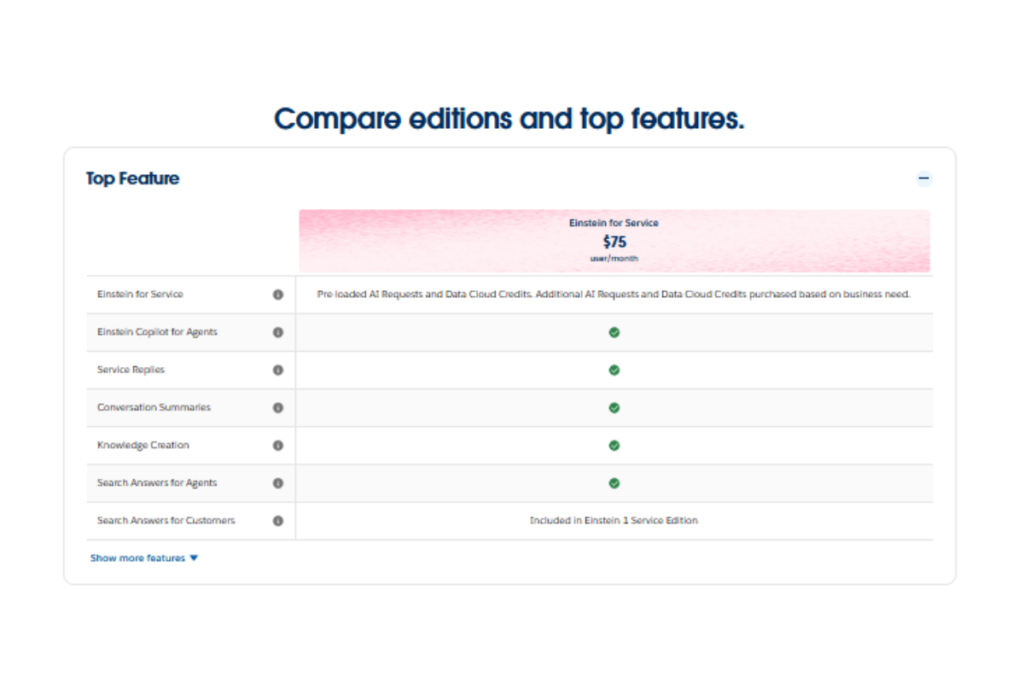Expand Show more features
Screen dimensions: 1024x683
[144, 558]
